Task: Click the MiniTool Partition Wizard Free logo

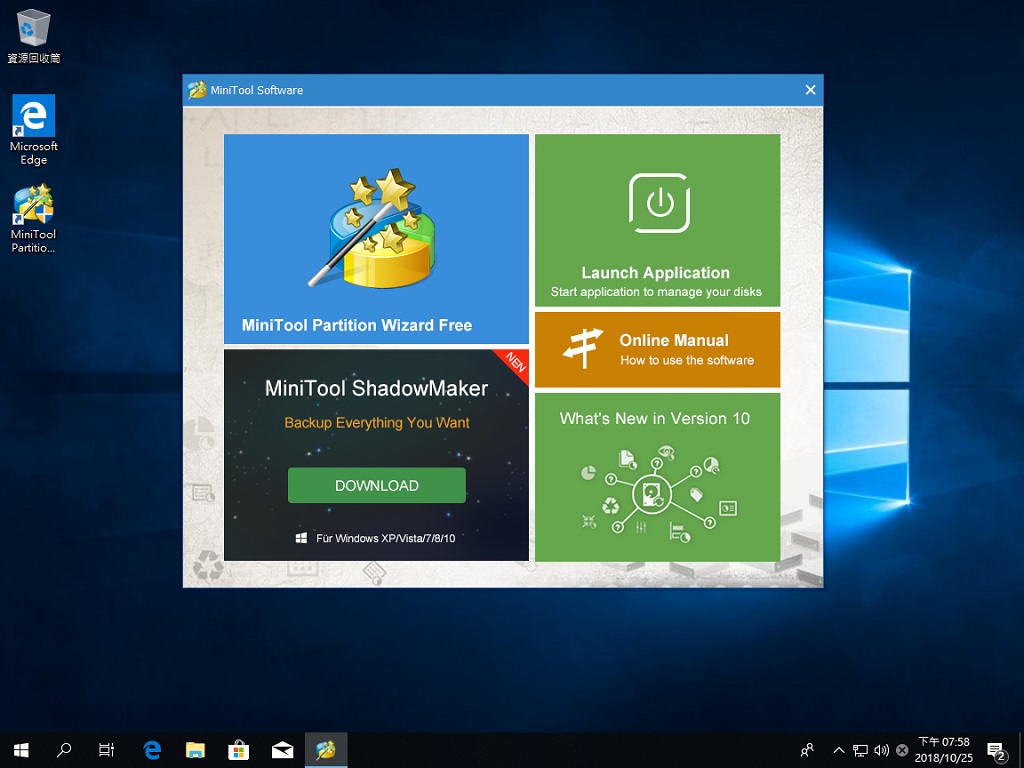Action: pyautogui.click(x=372, y=229)
